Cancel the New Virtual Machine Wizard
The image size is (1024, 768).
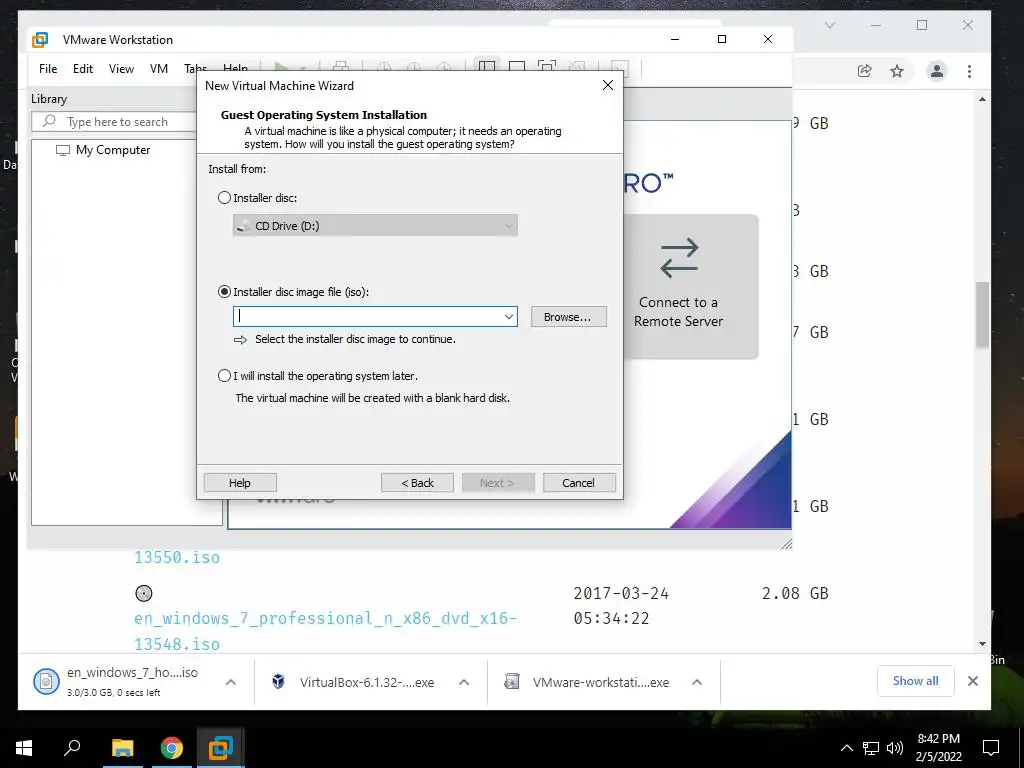(579, 483)
